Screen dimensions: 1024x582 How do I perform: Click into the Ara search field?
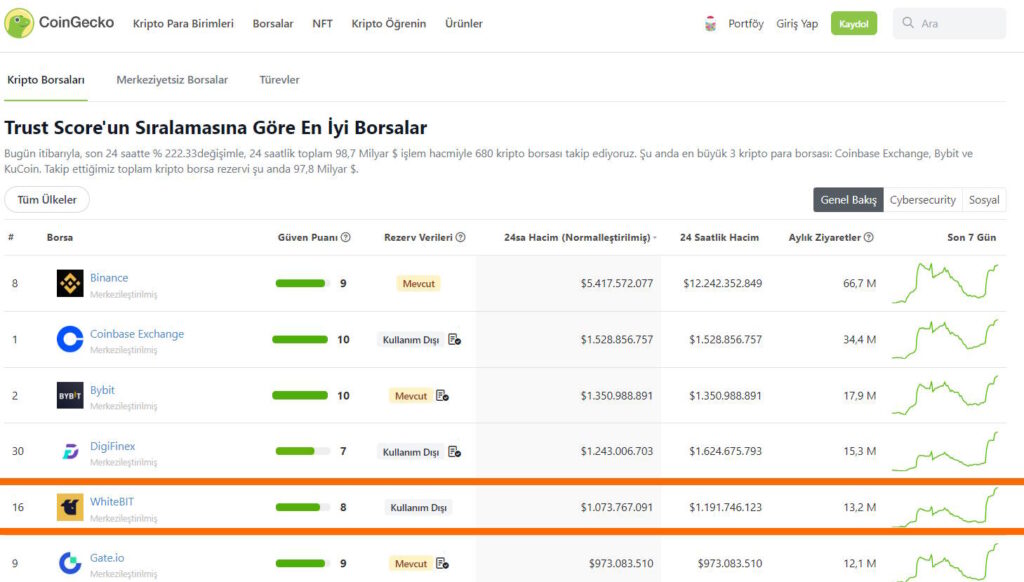point(950,24)
